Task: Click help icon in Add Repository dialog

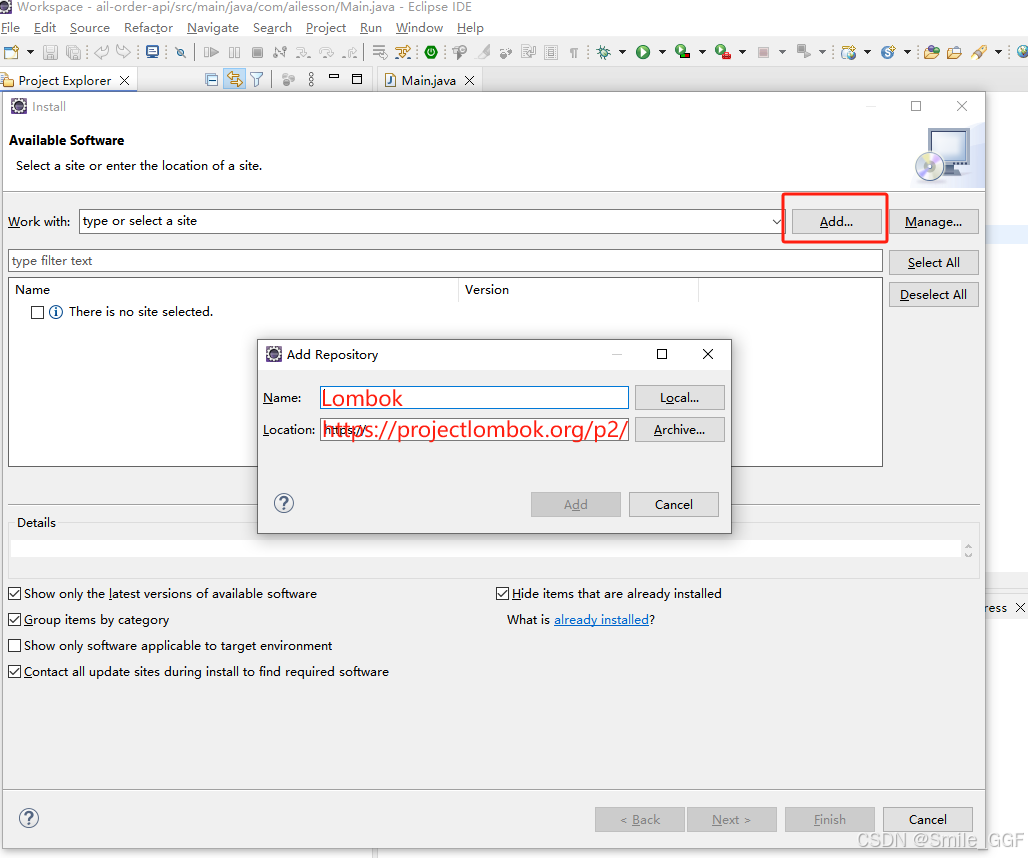Action: [x=284, y=503]
